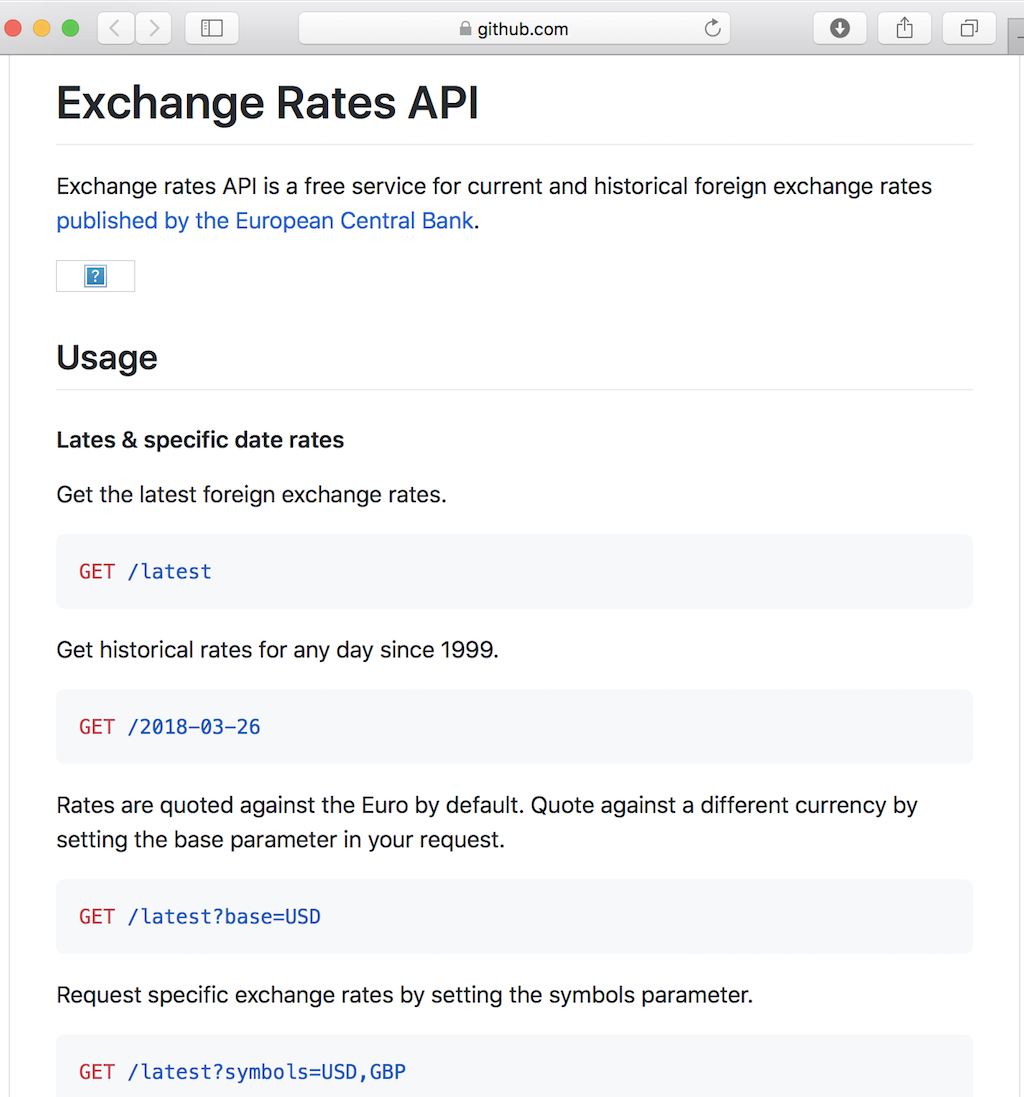Select the GET /latest code snippet
Screen dimensions: 1024x1097
(x=144, y=571)
